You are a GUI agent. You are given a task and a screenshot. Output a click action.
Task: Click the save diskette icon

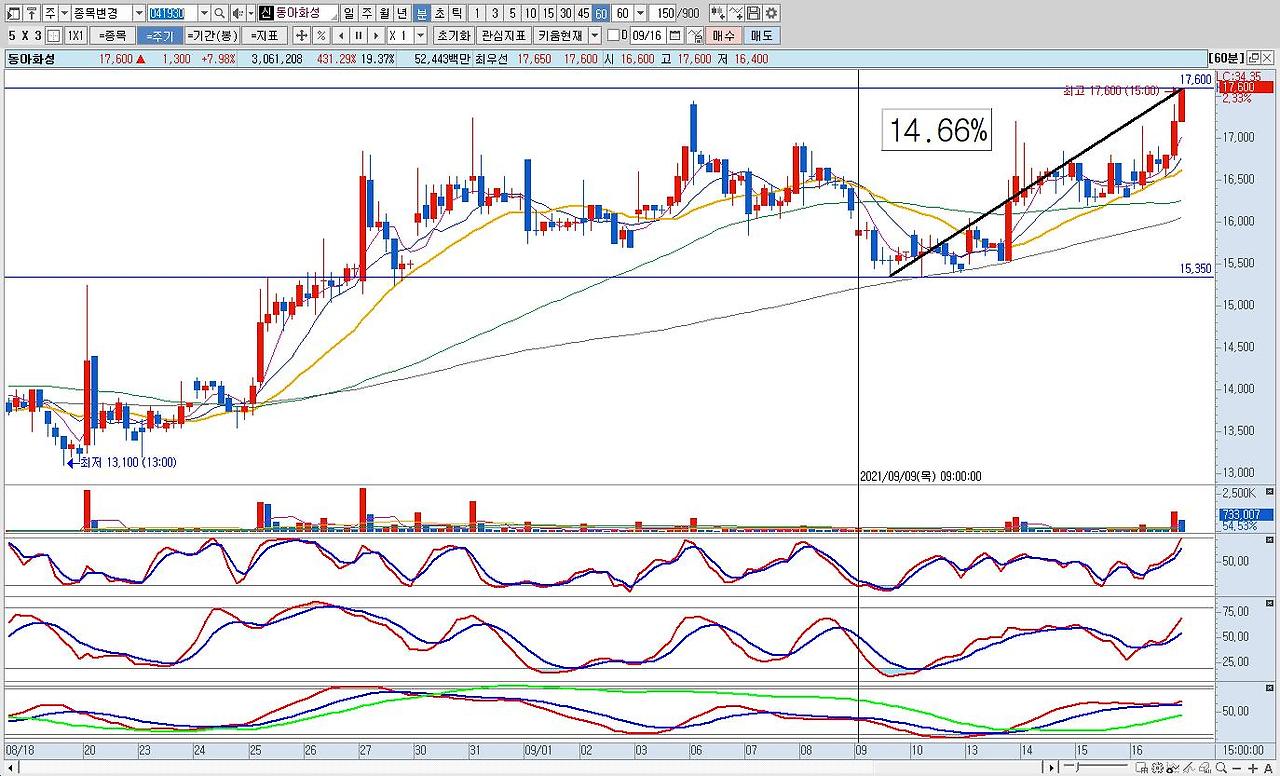(753, 13)
